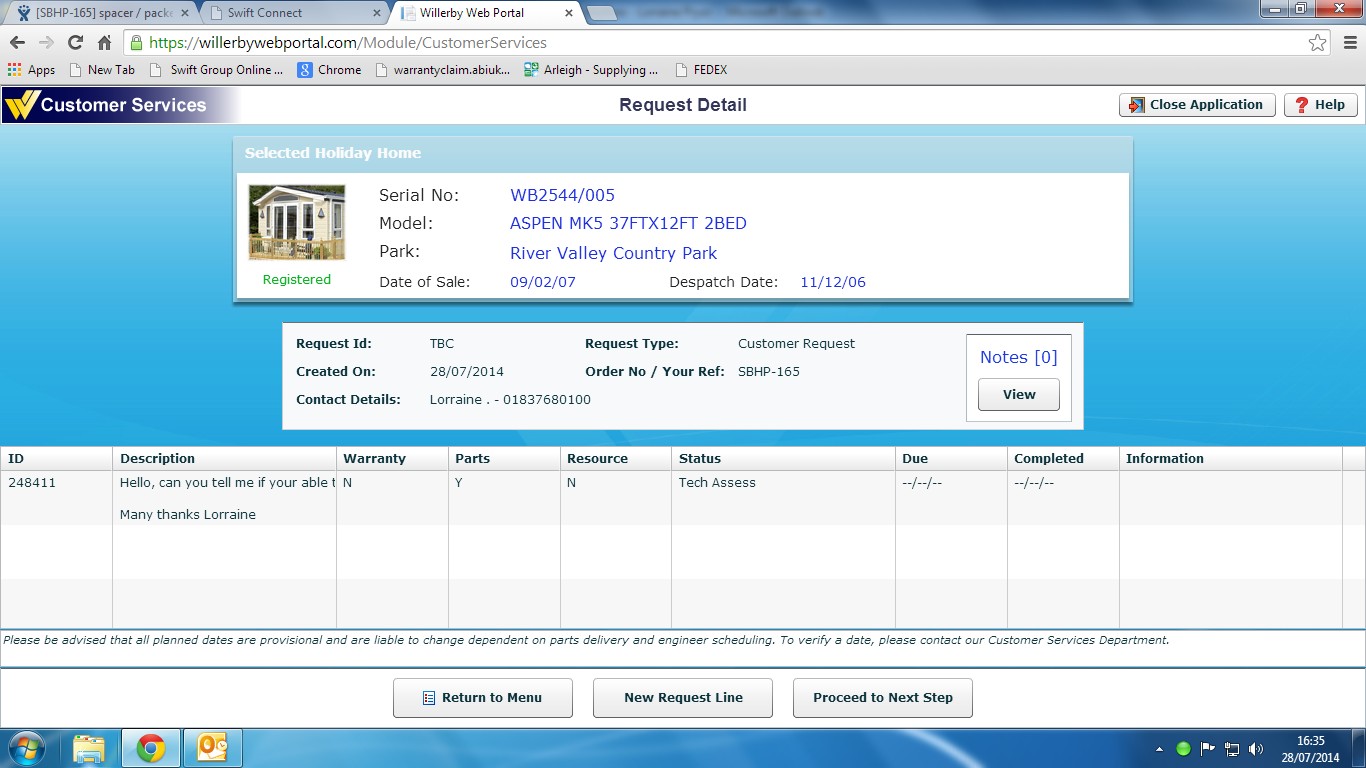This screenshot has height=768, width=1366.
Task: Click the Status column header
Action: [783, 459]
